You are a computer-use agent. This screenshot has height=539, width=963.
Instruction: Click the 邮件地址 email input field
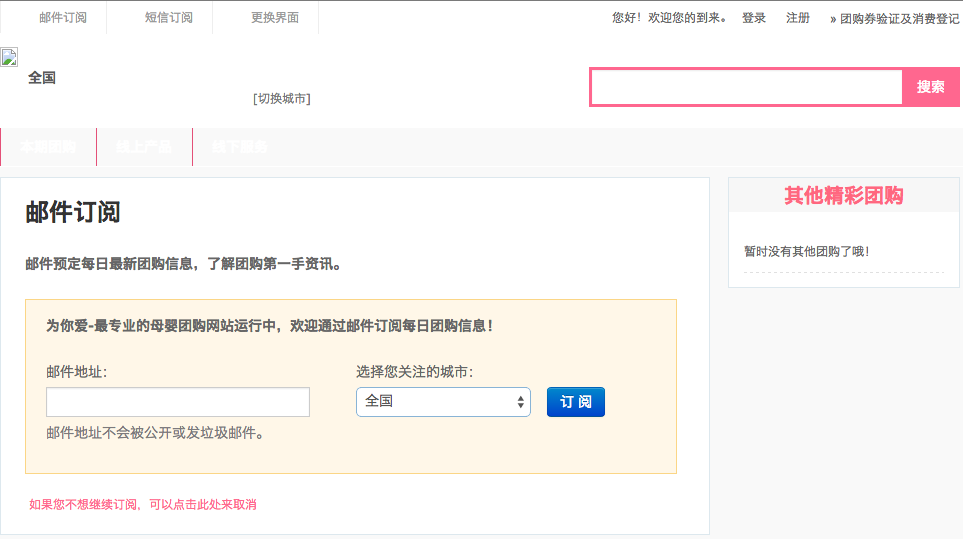178,402
